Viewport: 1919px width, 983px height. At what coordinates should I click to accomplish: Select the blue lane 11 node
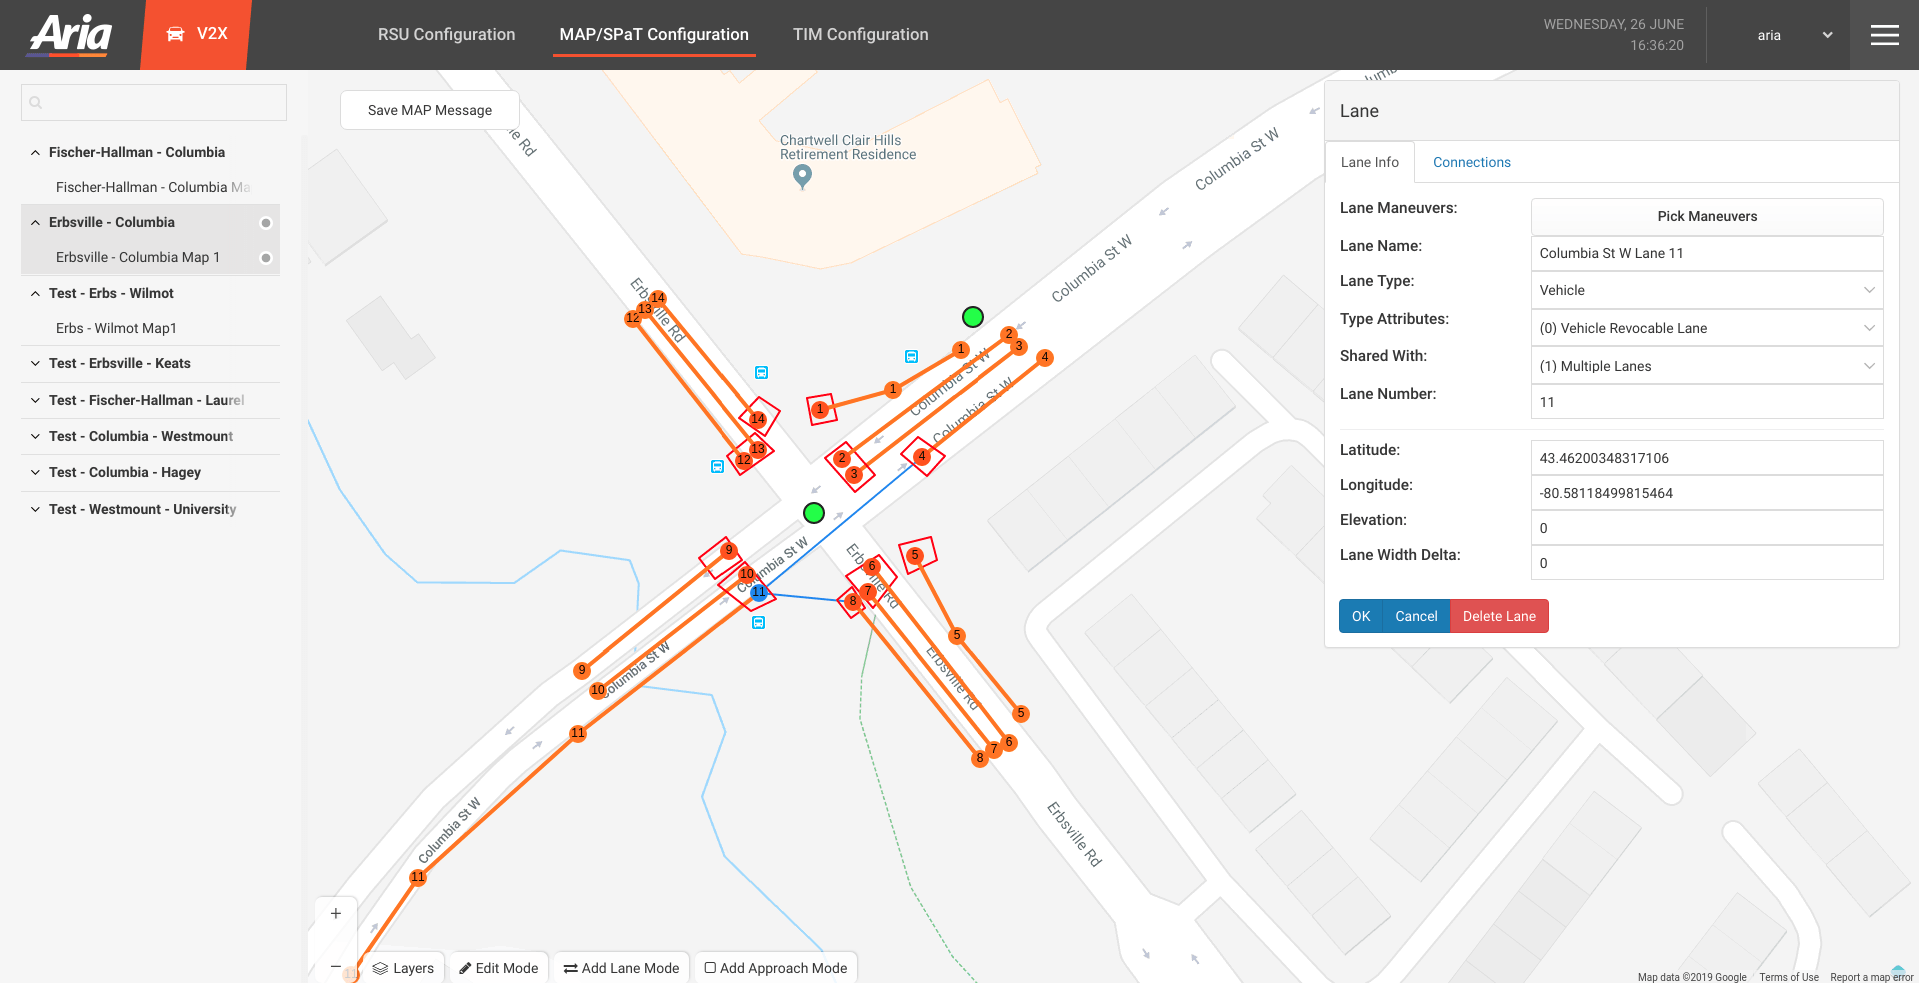(759, 592)
